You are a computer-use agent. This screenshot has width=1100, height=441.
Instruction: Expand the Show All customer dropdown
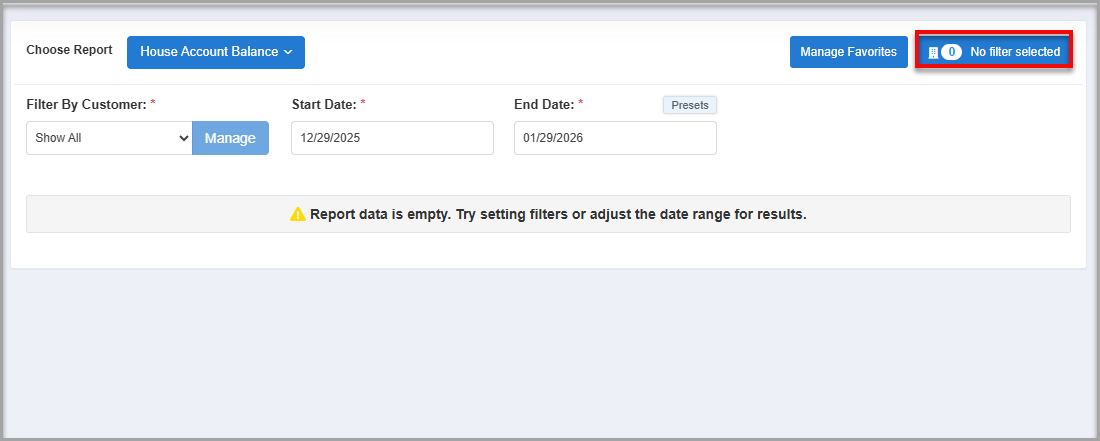(x=109, y=138)
